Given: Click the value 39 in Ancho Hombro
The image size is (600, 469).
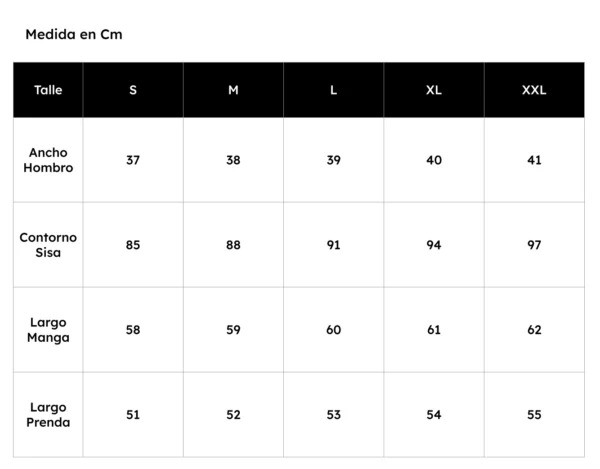Looking at the screenshot, I should pyautogui.click(x=333, y=160).
